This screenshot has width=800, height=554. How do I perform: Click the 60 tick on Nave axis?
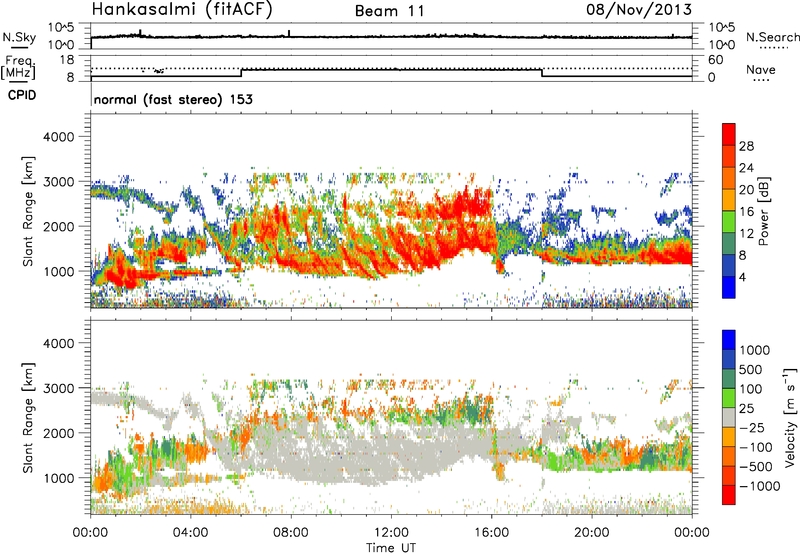click(715, 60)
